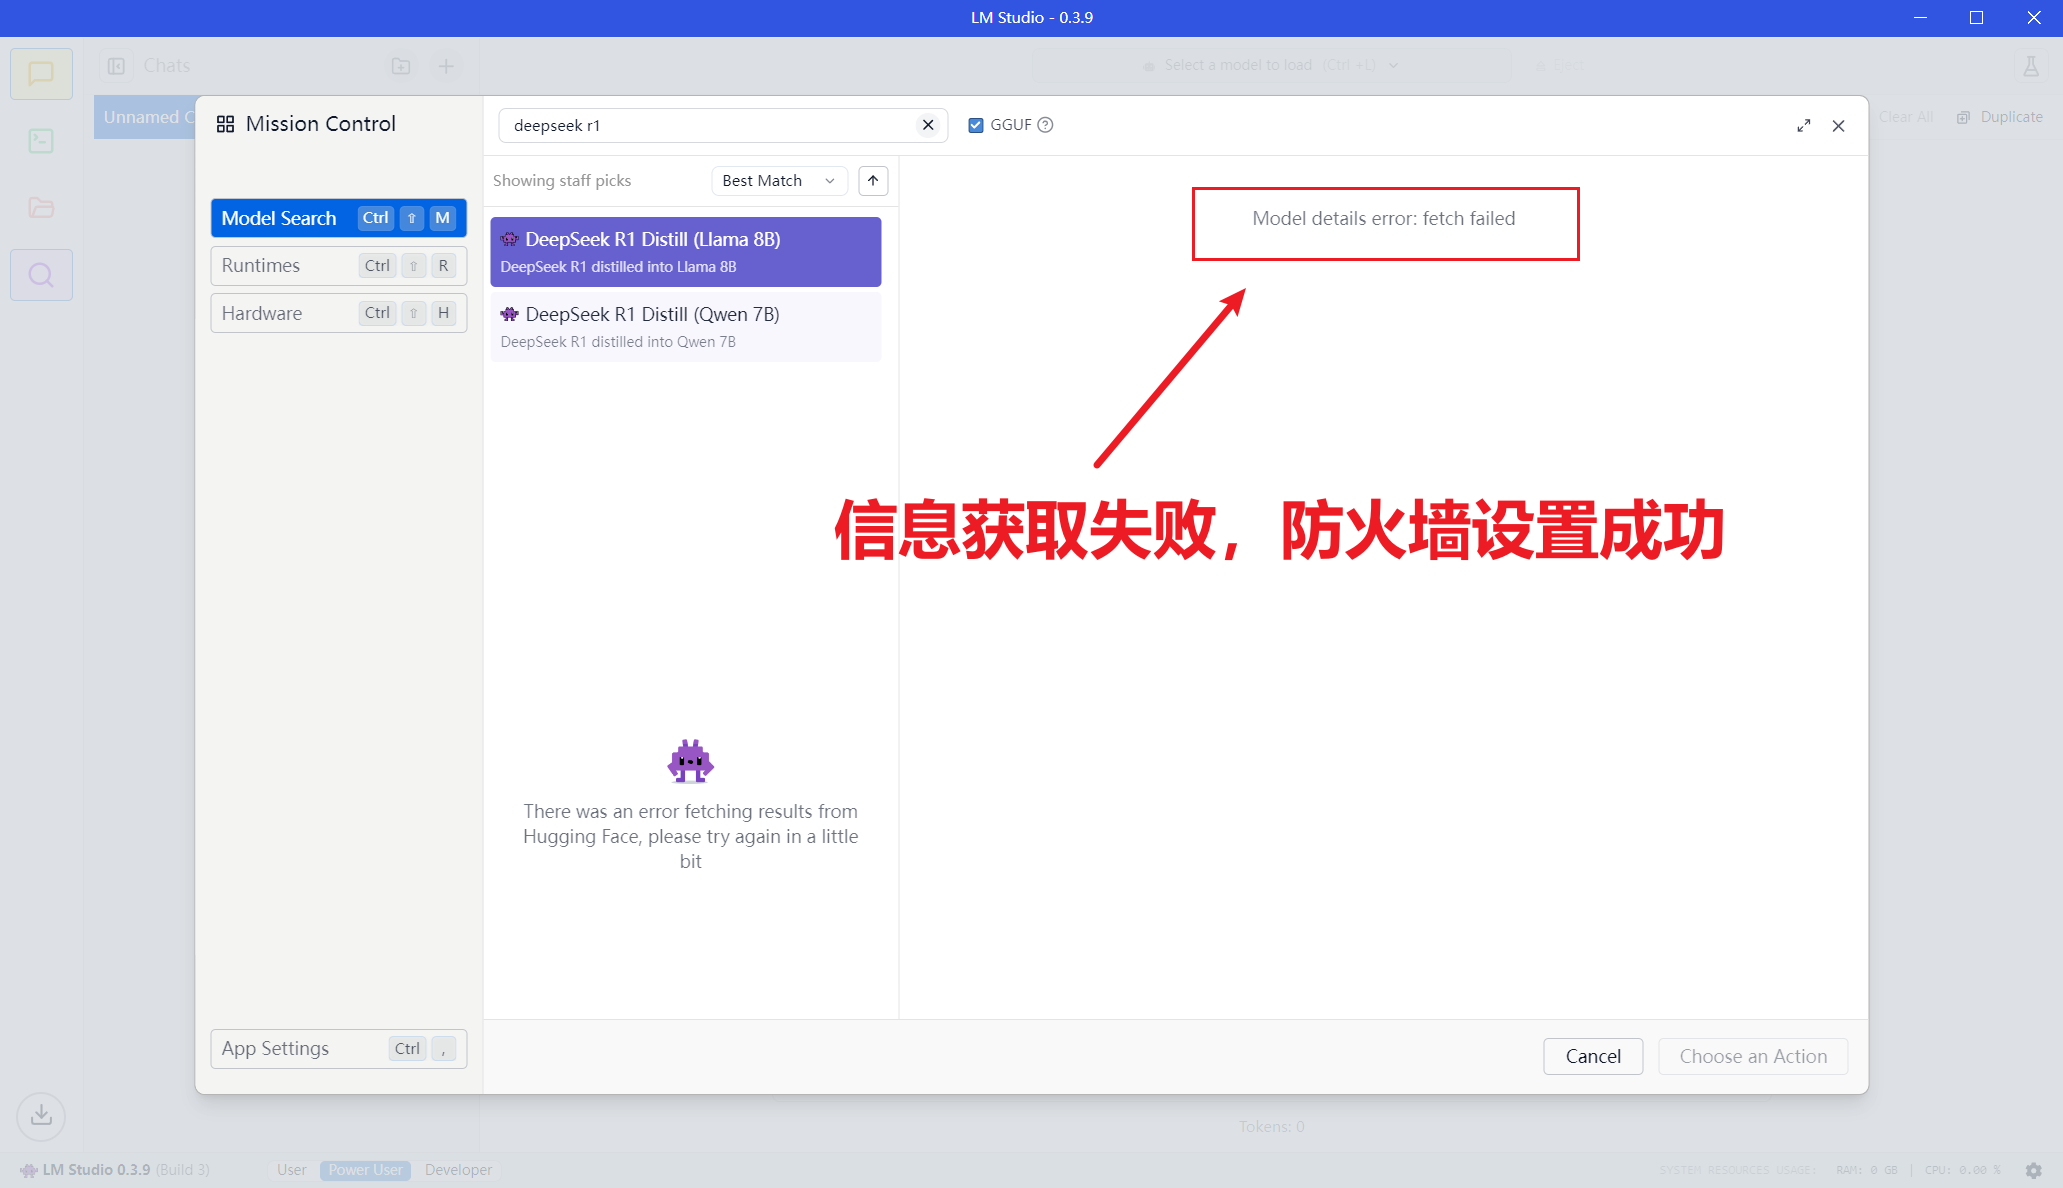Open the flask icon at top right
This screenshot has width=2063, height=1188.
point(2031,66)
